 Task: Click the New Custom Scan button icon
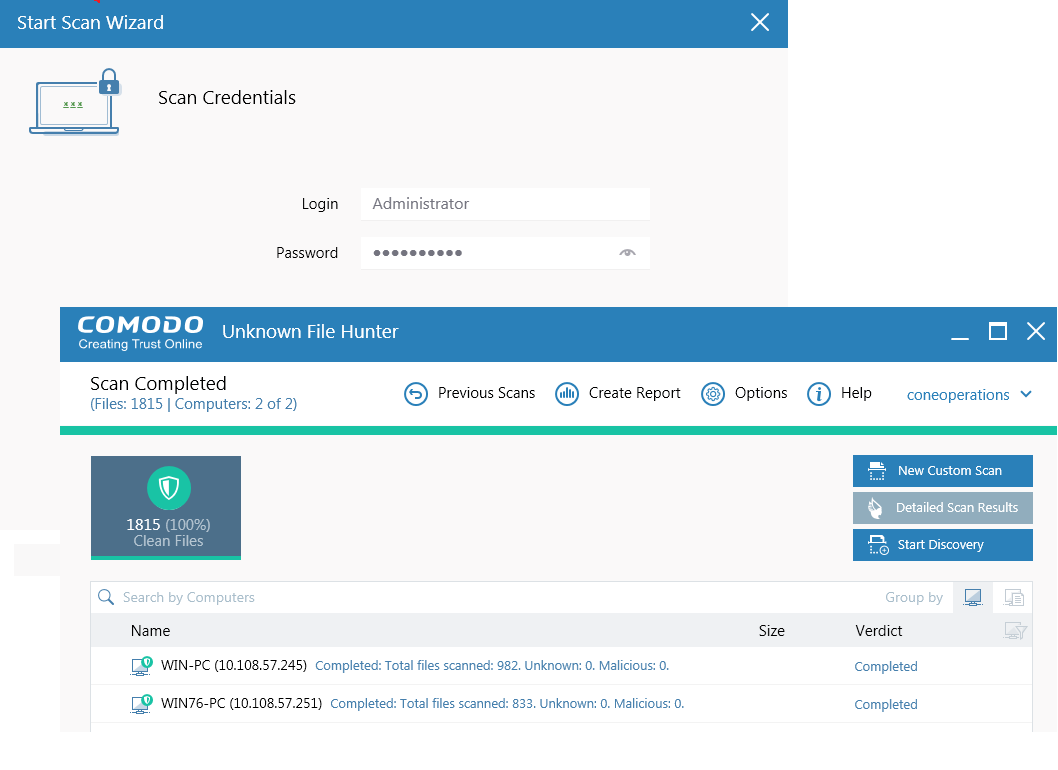click(876, 471)
